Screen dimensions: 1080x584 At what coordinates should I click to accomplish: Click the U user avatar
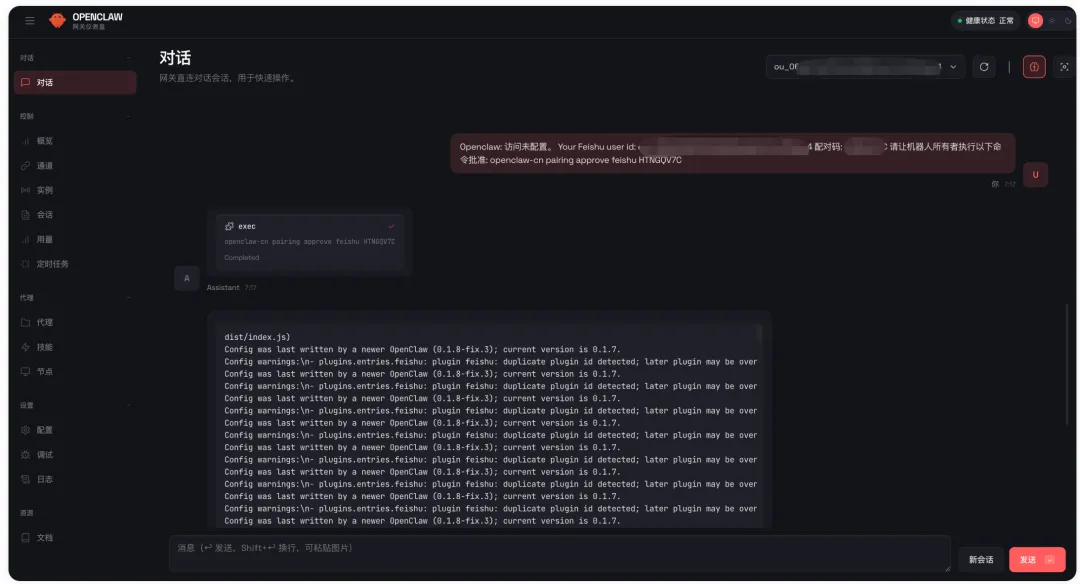tap(1035, 175)
